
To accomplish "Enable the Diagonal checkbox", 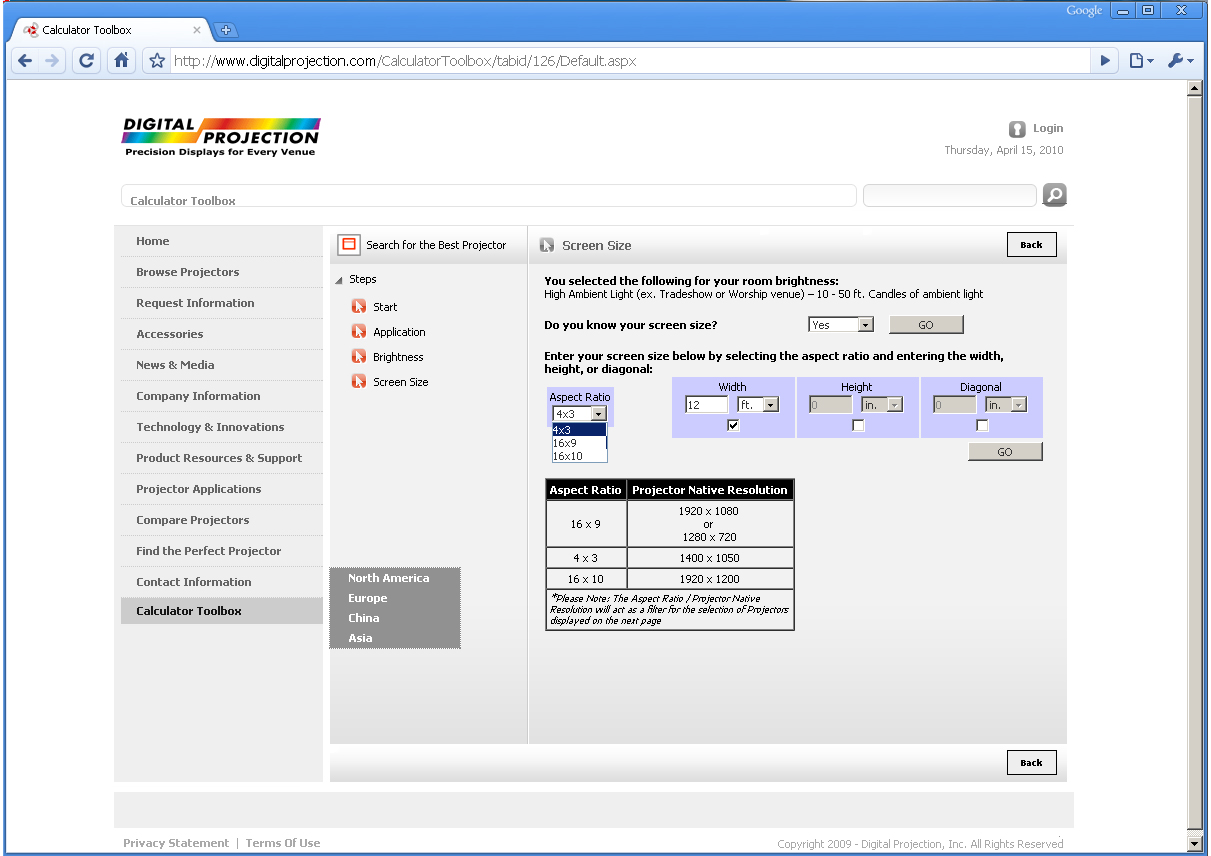I will point(982,424).
